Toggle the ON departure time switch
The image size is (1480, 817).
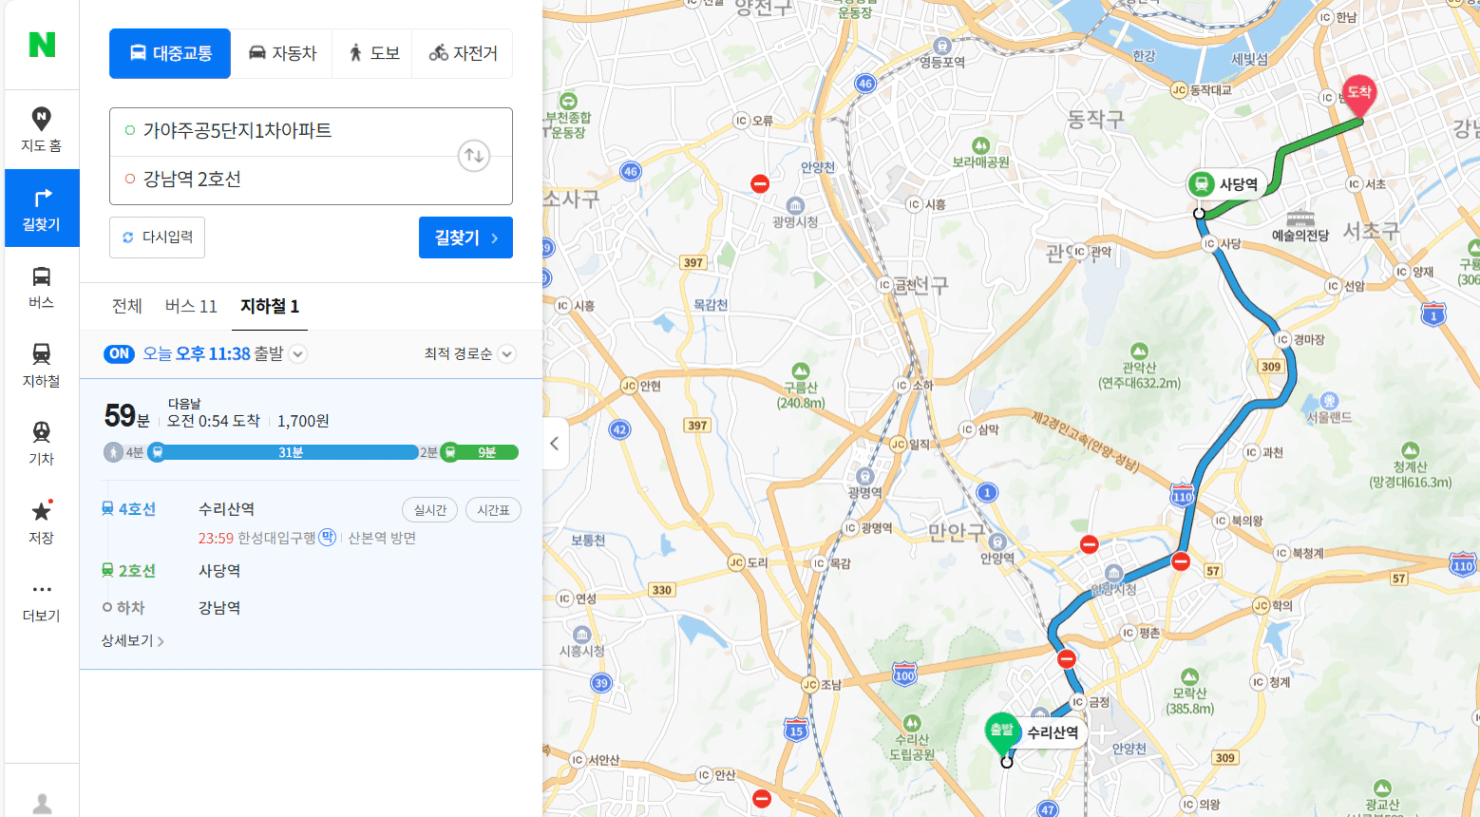click(x=119, y=354)
